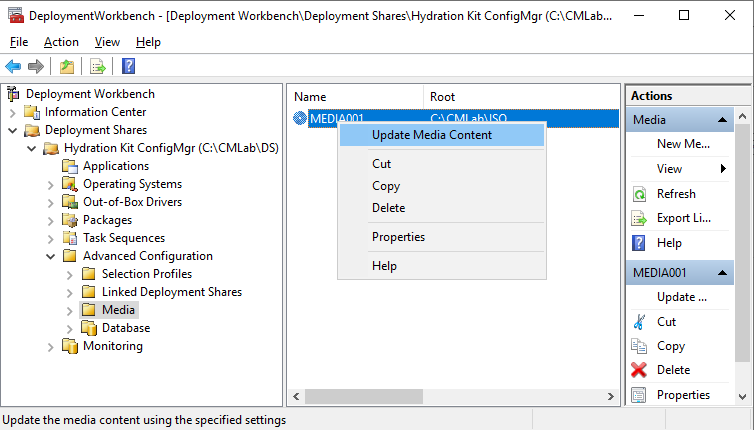Expand the Monitoring node
The image size is (754, 430).
coord(50,347)
